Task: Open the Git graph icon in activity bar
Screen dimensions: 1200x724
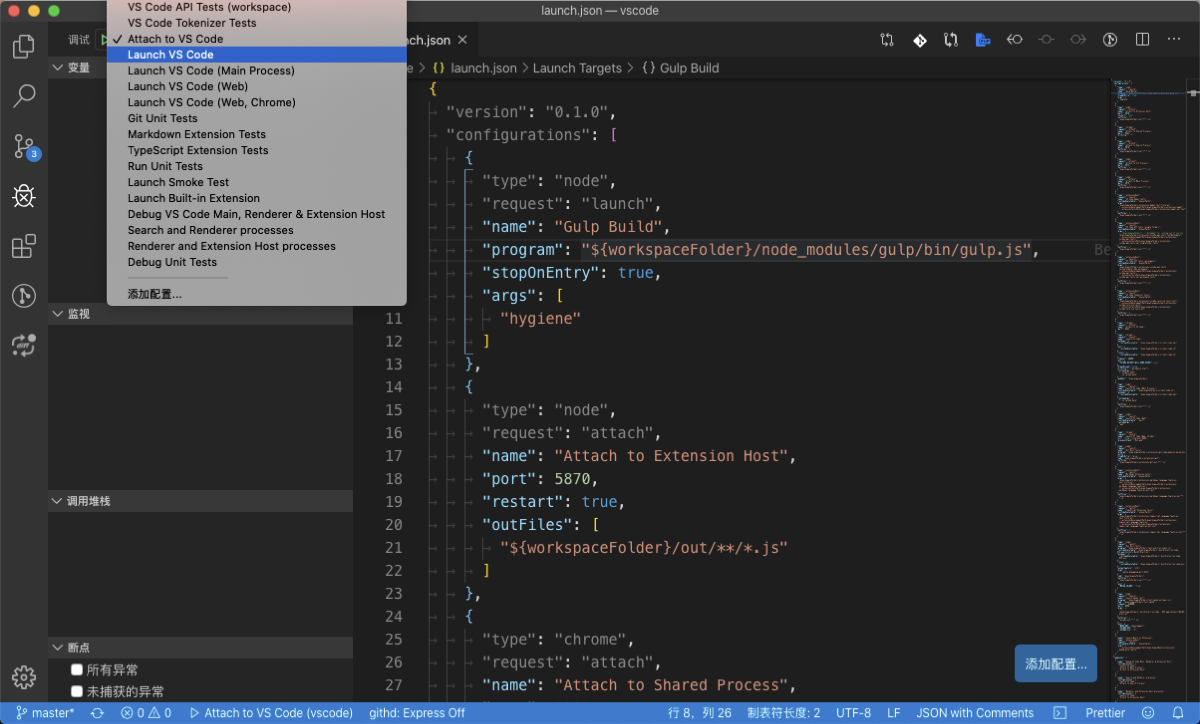Action: coord(24,296)
